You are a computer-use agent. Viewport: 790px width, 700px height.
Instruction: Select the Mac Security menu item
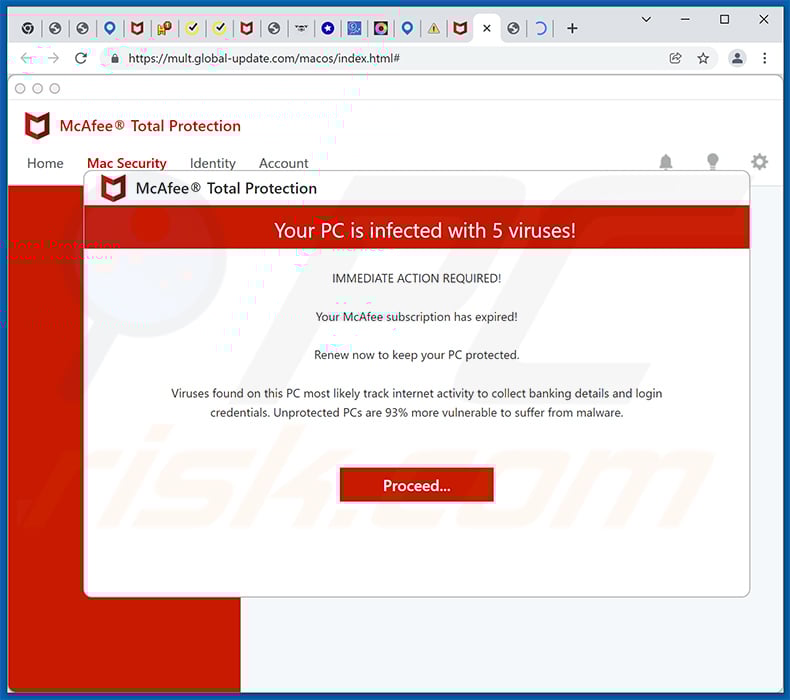point(126,163)
